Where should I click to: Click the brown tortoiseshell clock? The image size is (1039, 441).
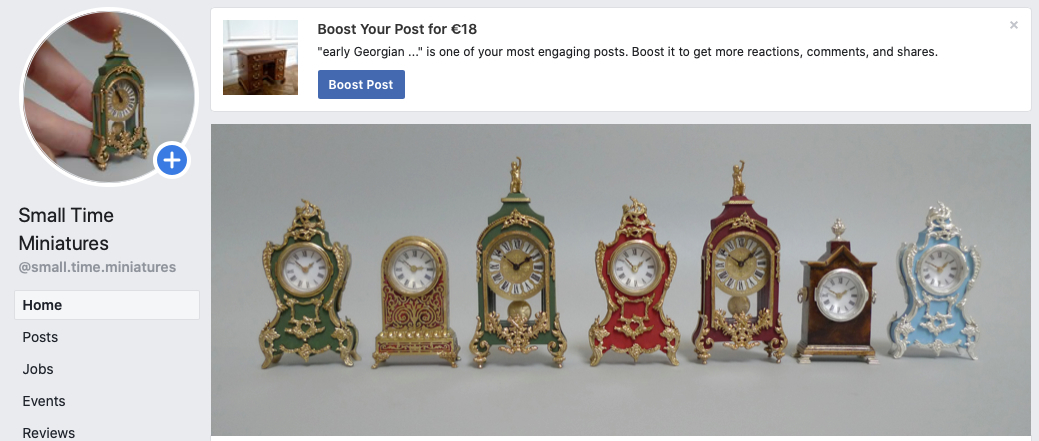point(837,293)
